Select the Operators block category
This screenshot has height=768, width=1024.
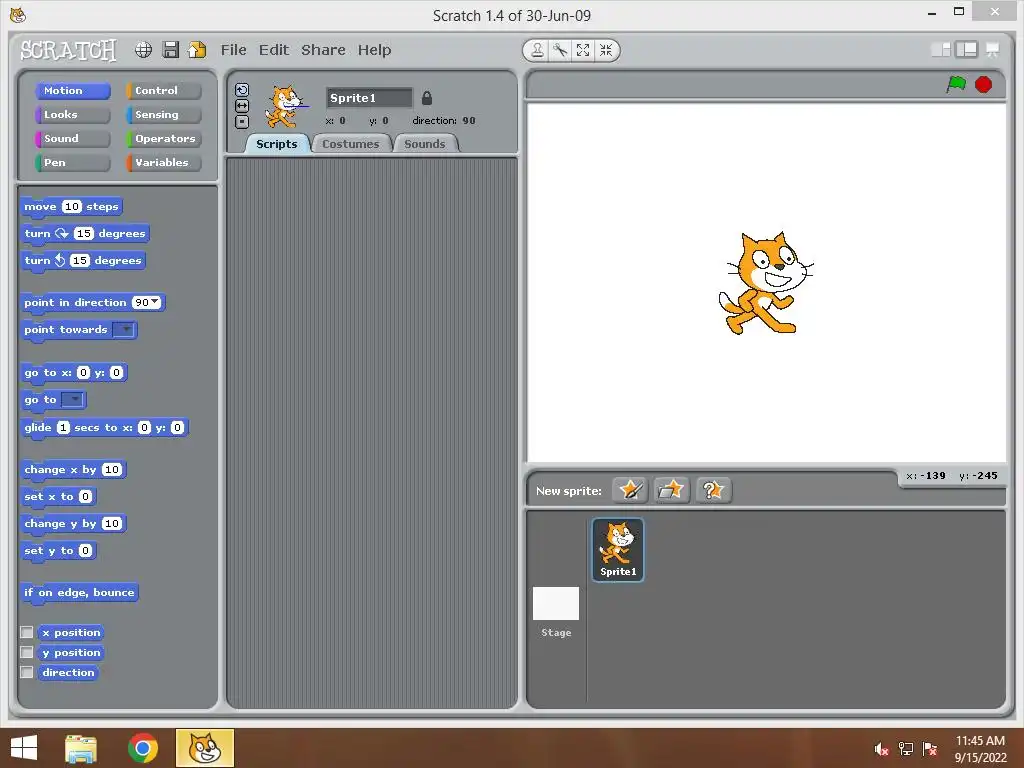(164, 138)
